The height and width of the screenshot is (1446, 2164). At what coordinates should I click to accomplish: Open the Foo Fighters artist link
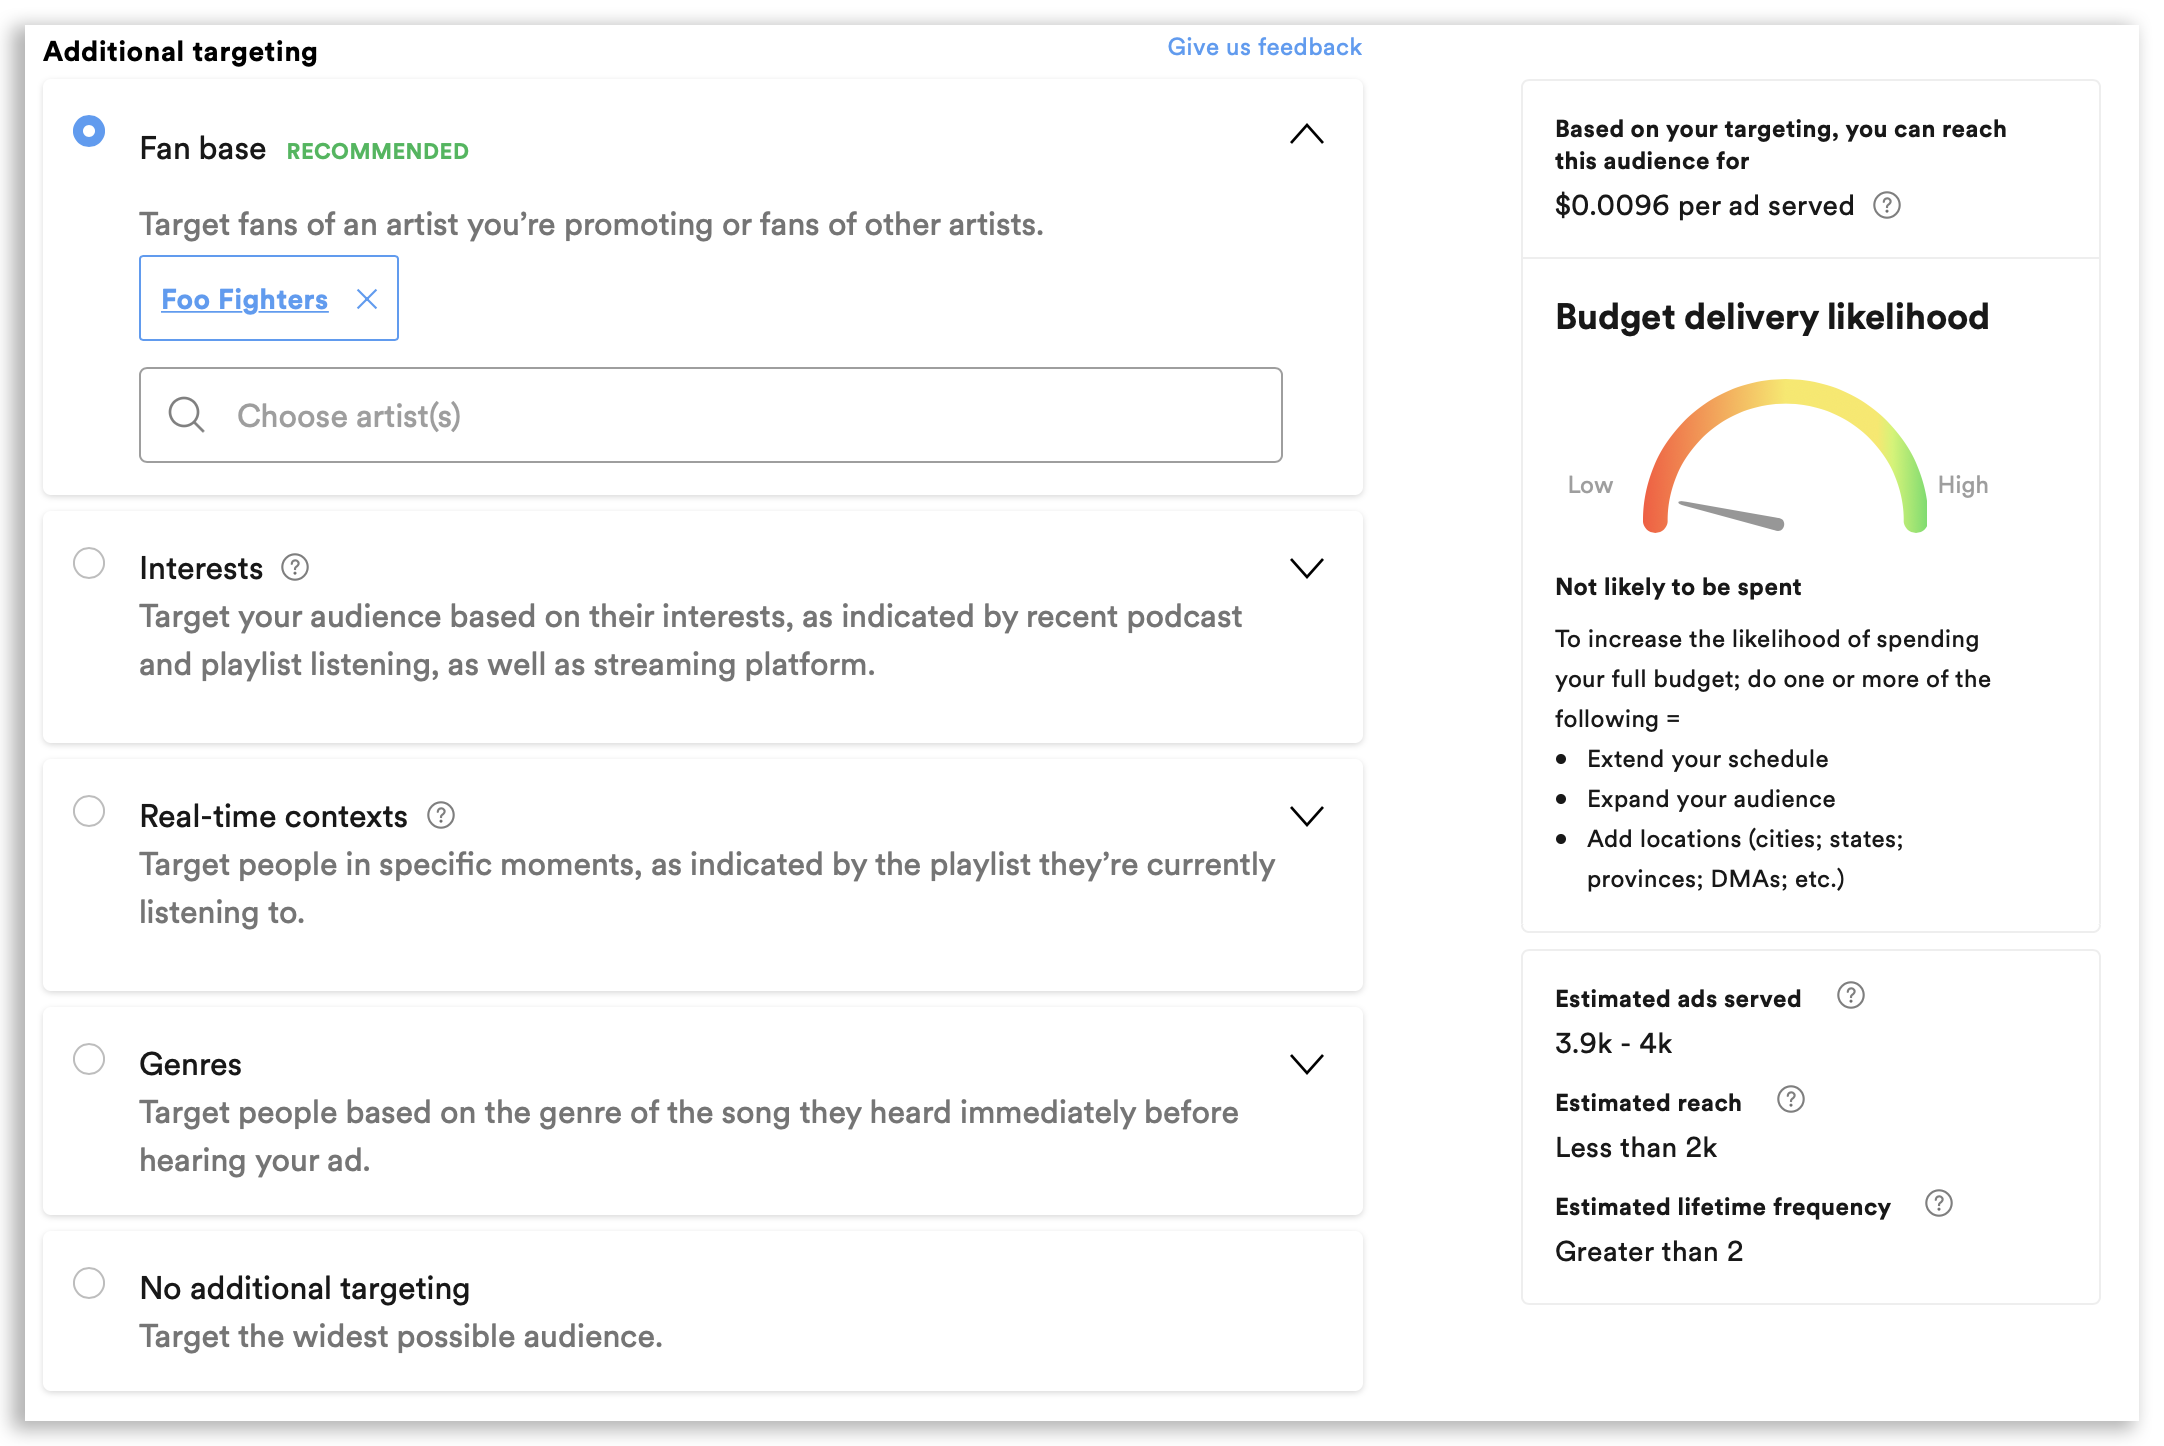point(245,299)
